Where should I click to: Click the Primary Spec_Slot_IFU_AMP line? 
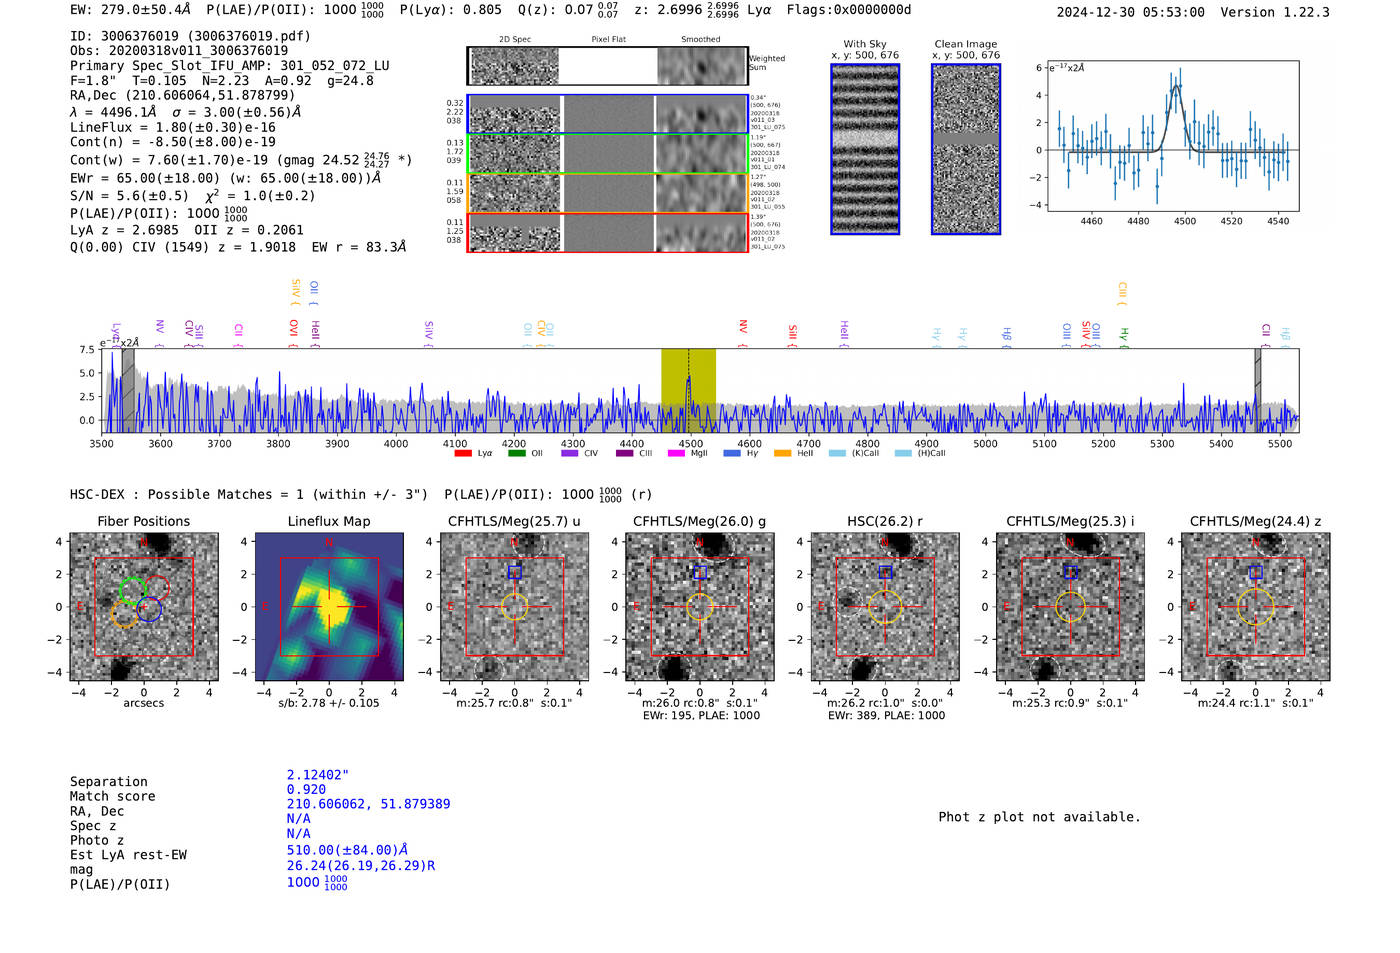tap(230, 65)
